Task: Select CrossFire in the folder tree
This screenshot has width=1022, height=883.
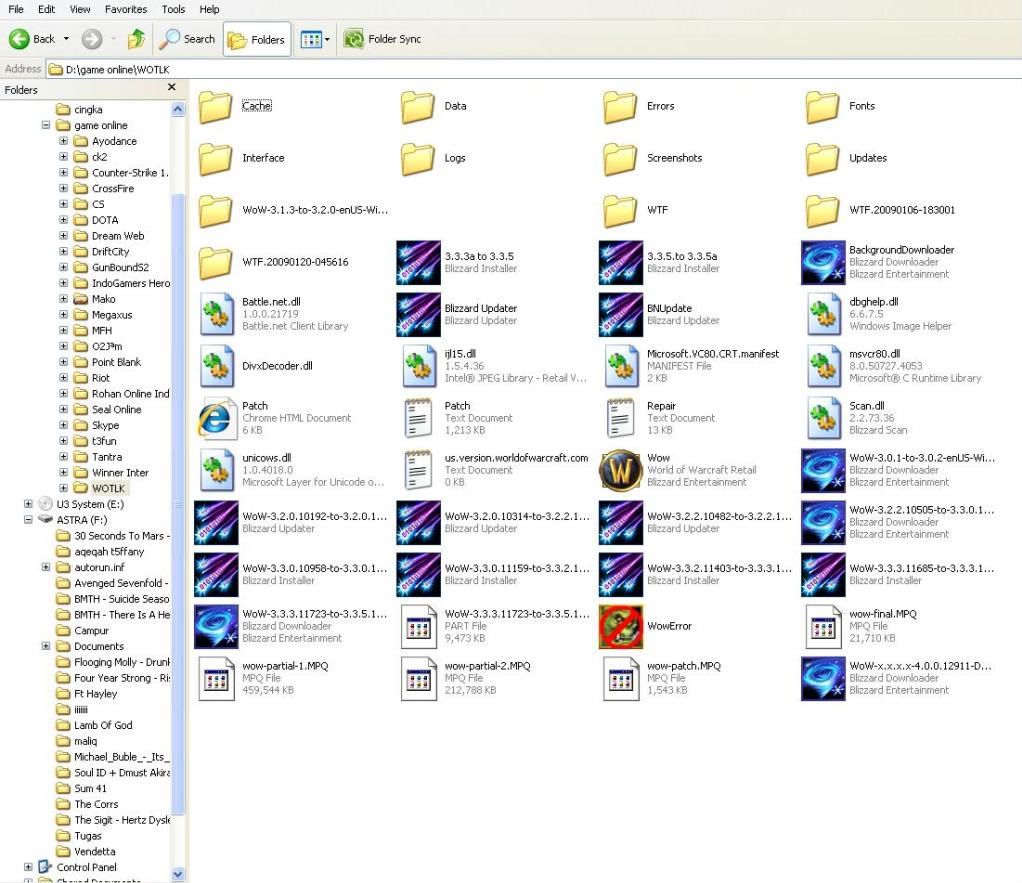Action: [x=113, y=188]
